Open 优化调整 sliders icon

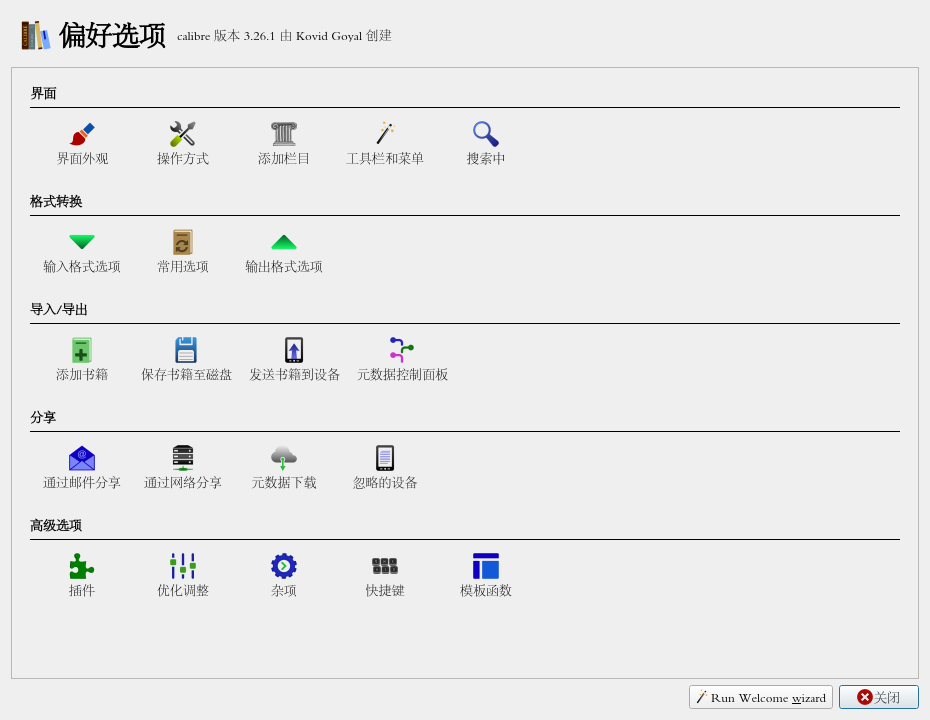182,566
